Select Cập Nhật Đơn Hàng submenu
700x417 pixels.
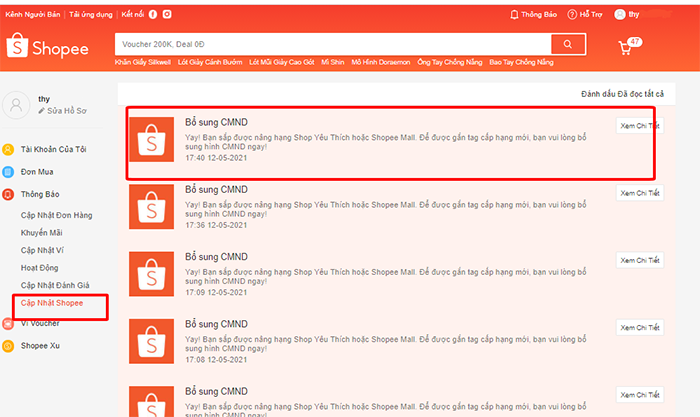pos(56,215)
